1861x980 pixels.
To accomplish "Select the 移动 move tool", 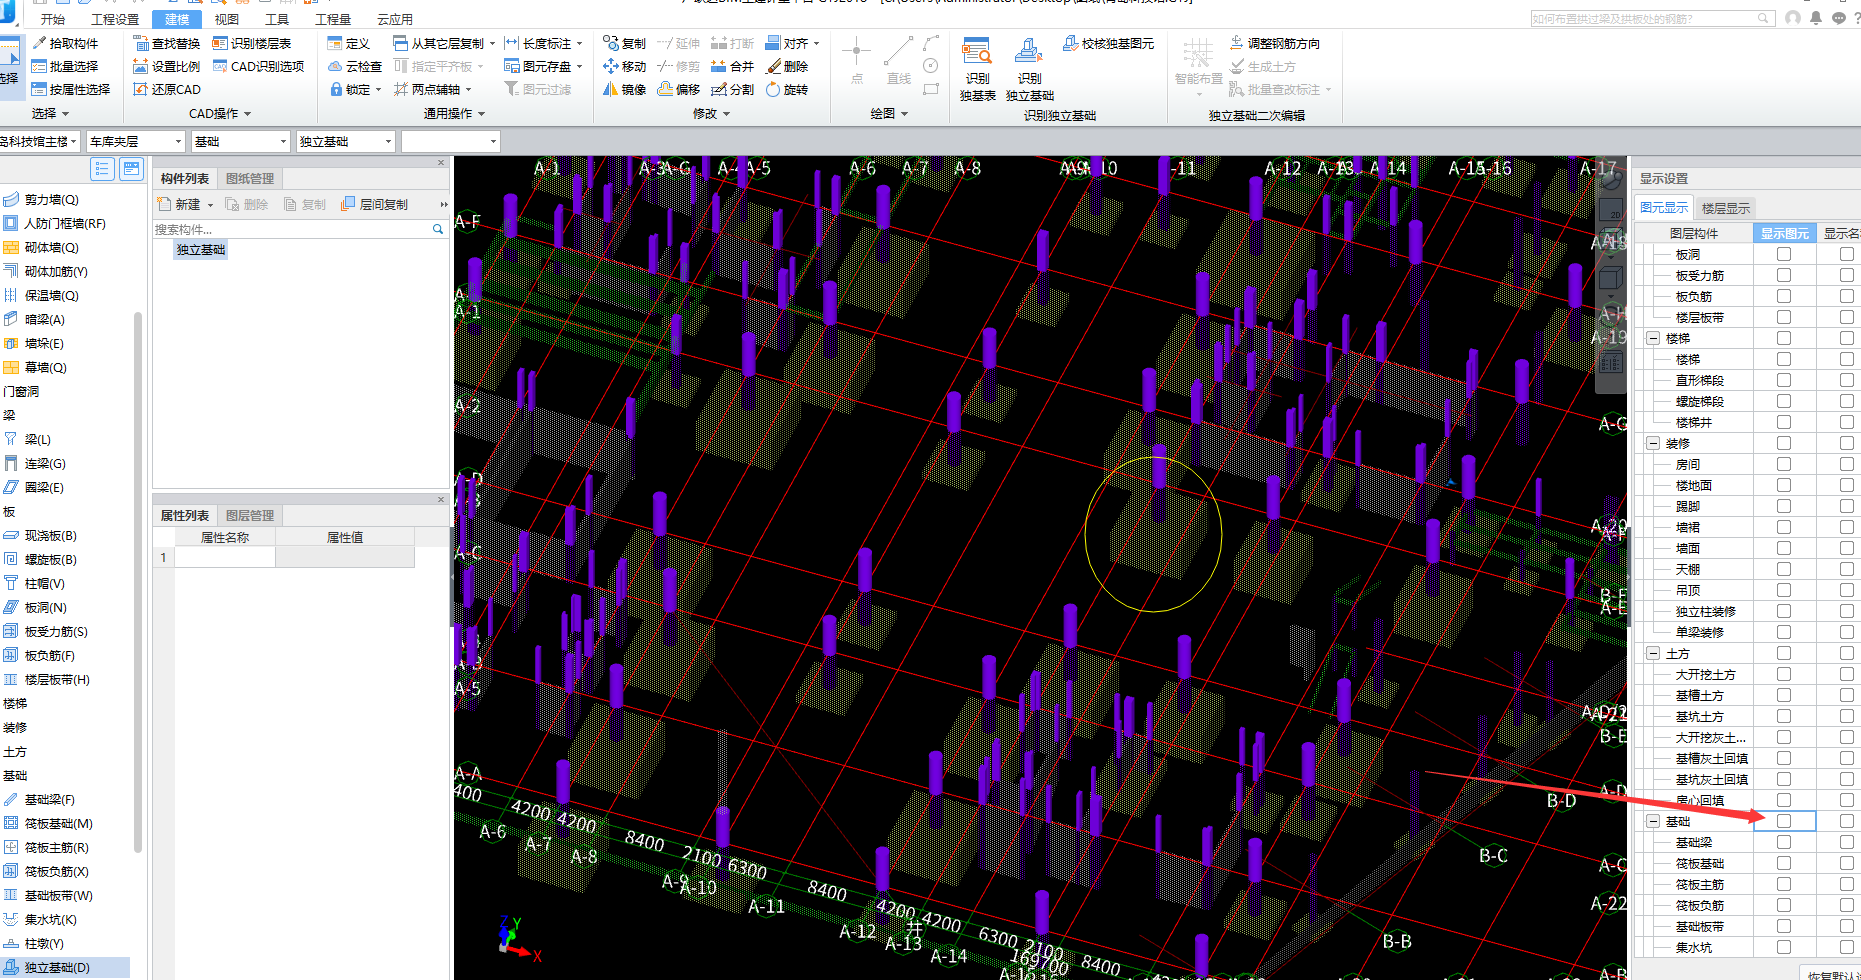I will tap(625, 66).
